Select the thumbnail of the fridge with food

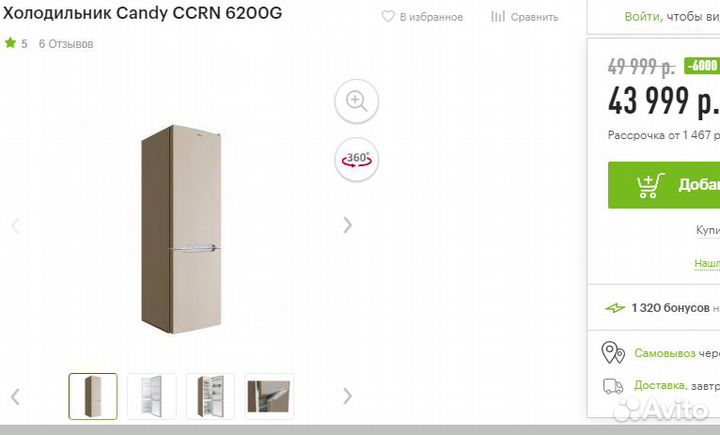(210, 396)
